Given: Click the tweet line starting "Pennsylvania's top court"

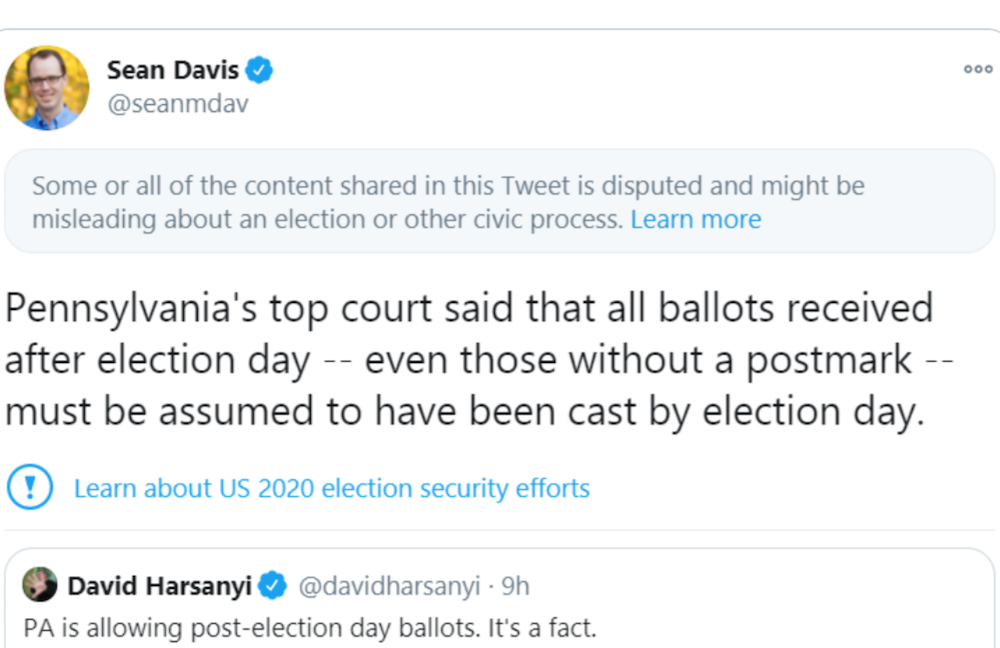Looking at the screenshot, I should point(468,309).
